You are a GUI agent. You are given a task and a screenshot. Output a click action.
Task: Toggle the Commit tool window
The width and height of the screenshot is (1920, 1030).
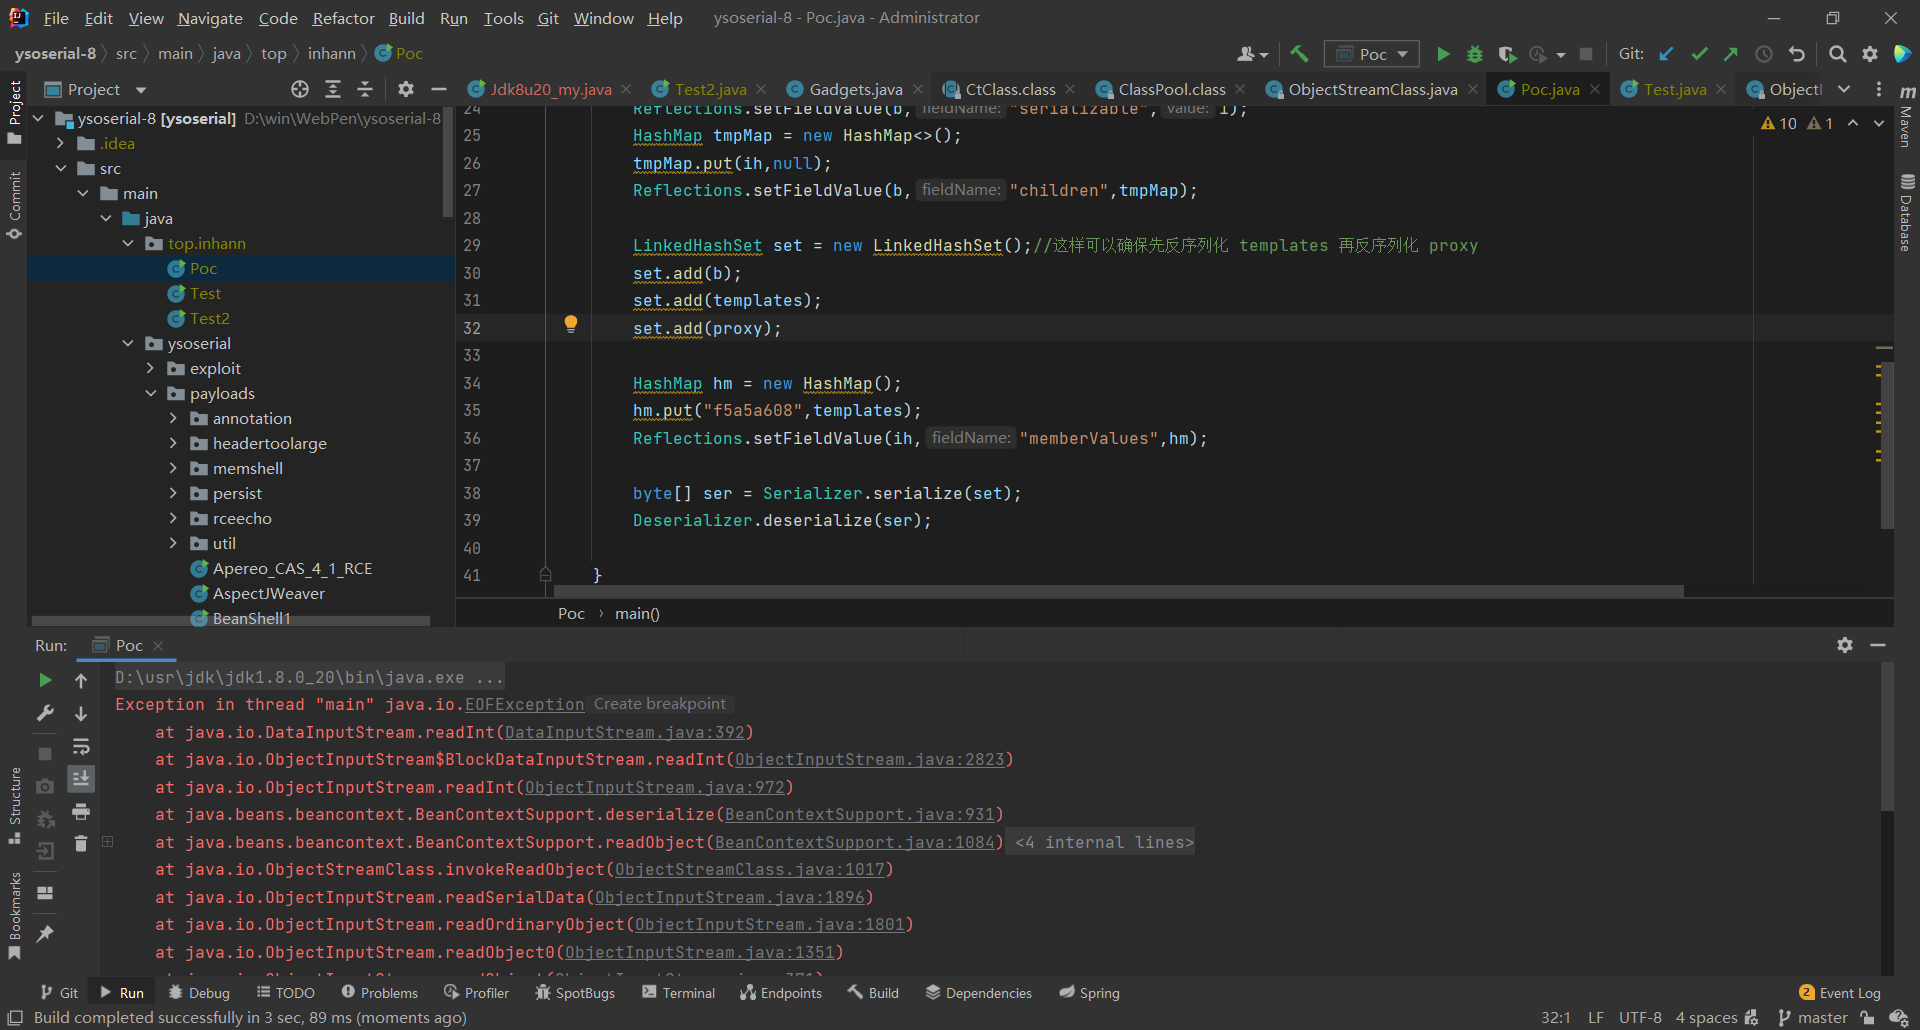pyautogui.click(x=14, y=205)
